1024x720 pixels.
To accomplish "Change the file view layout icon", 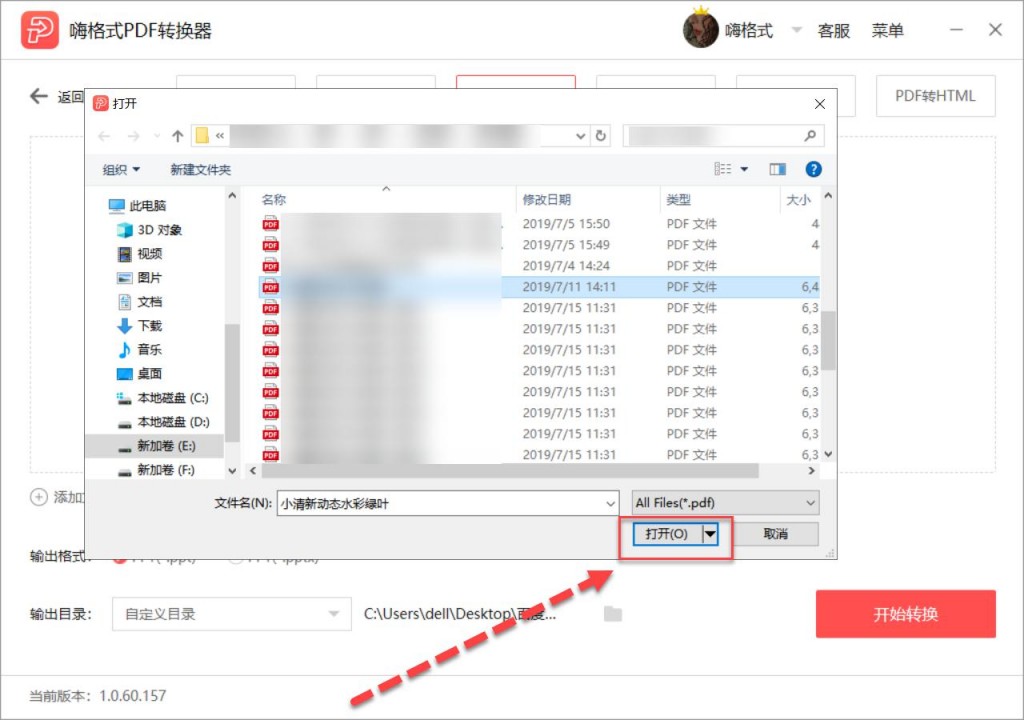I will [722, 169].
